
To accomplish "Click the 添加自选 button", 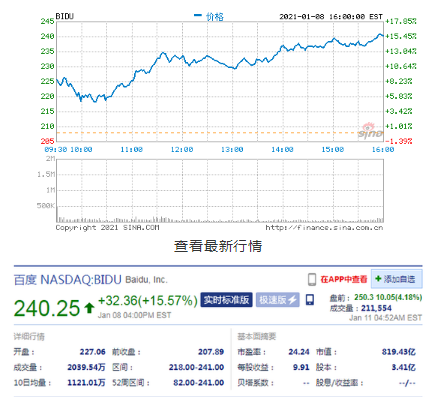I will [397, 279].
